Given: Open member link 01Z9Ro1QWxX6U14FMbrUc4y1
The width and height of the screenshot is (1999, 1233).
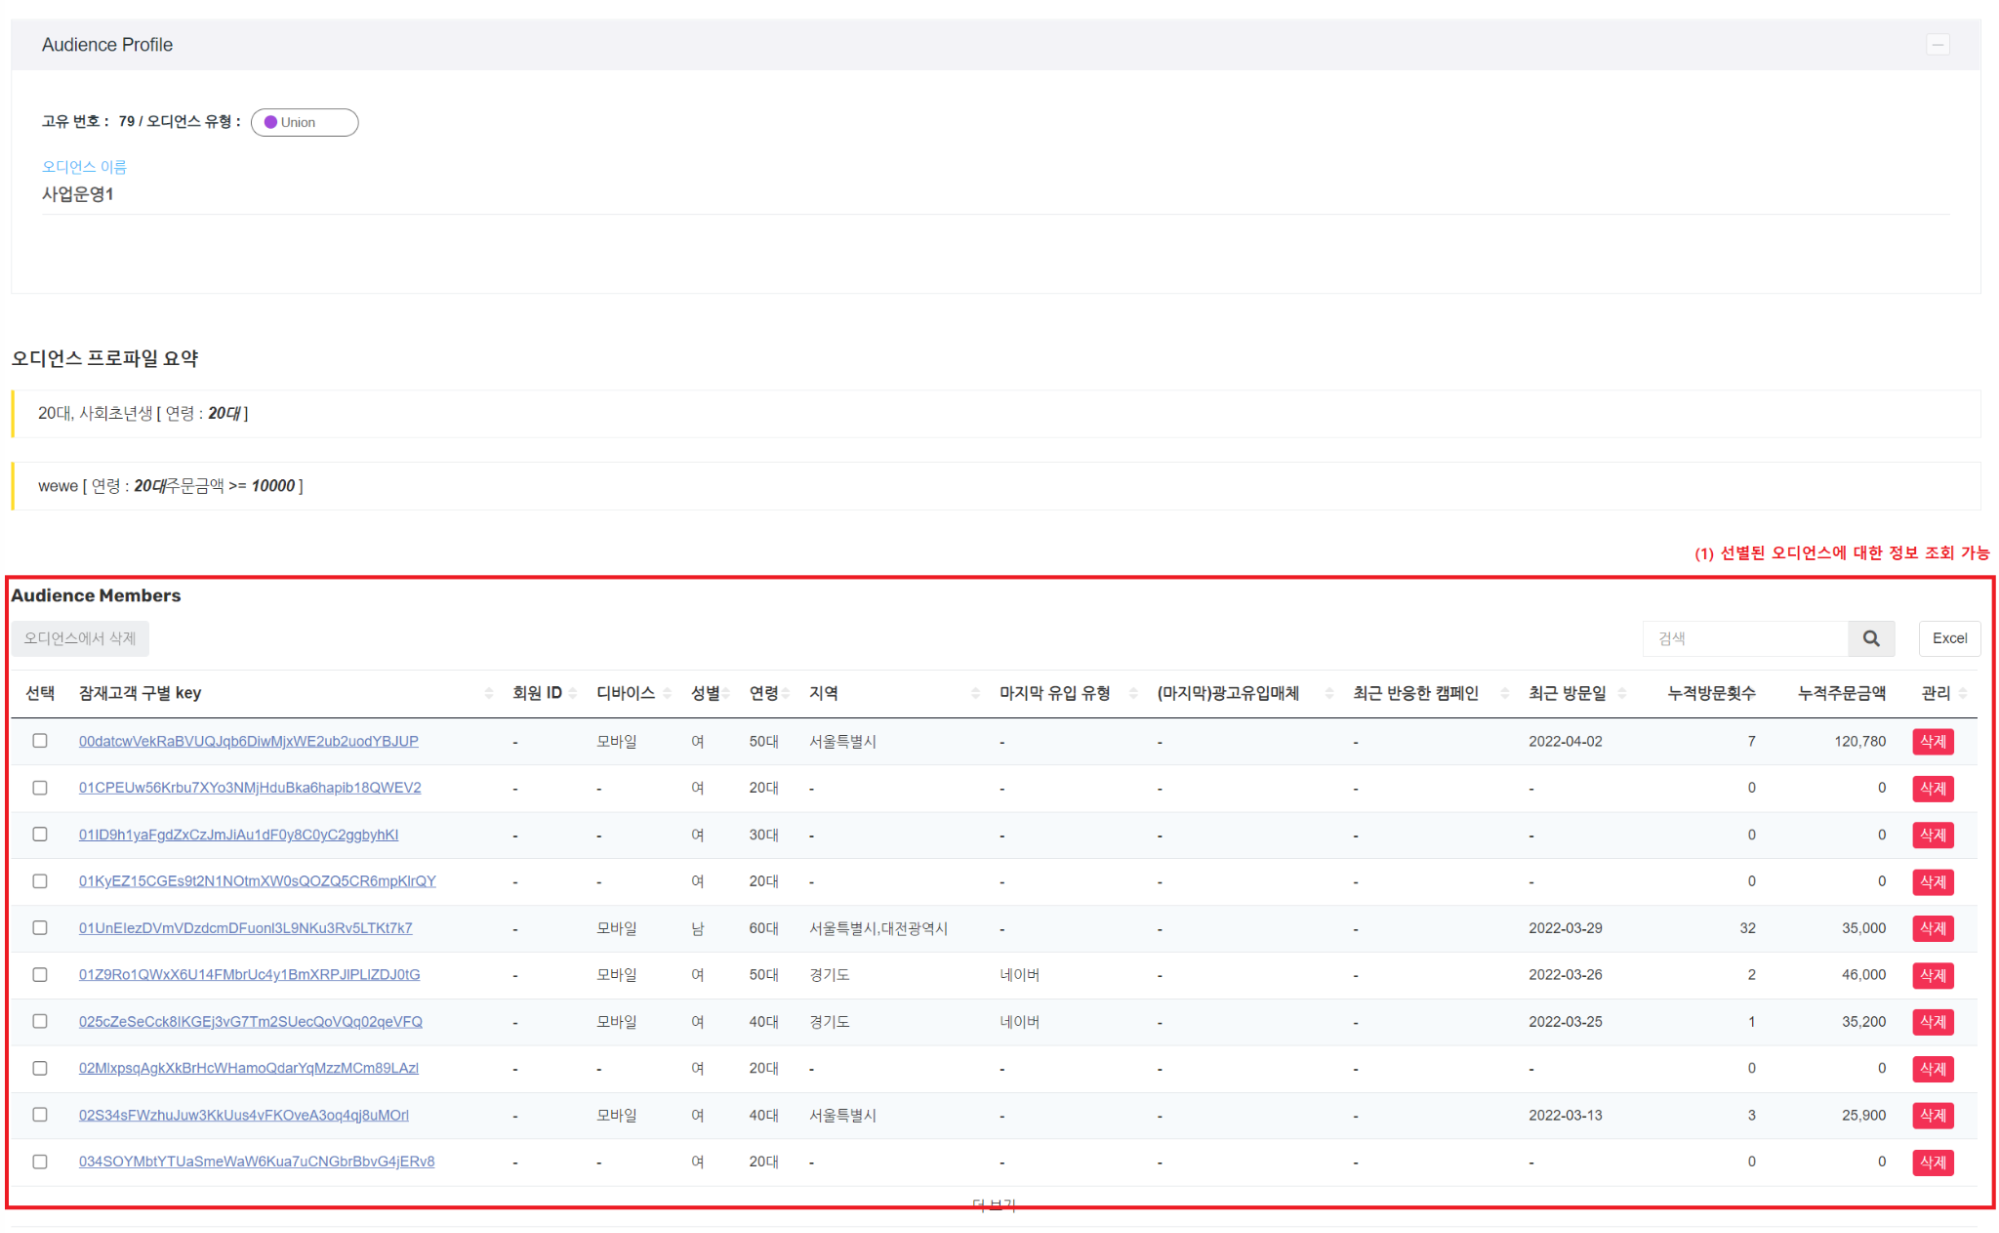Looking at the screenshot, I should pos(249,975).
